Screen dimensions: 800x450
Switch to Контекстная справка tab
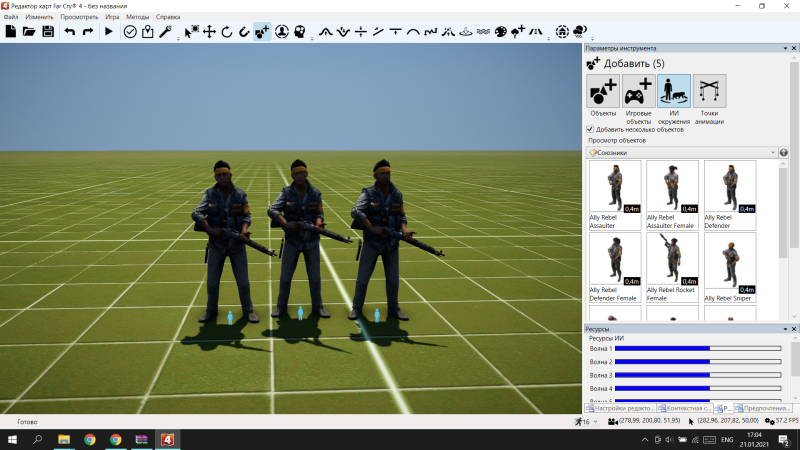click(684, 408)
